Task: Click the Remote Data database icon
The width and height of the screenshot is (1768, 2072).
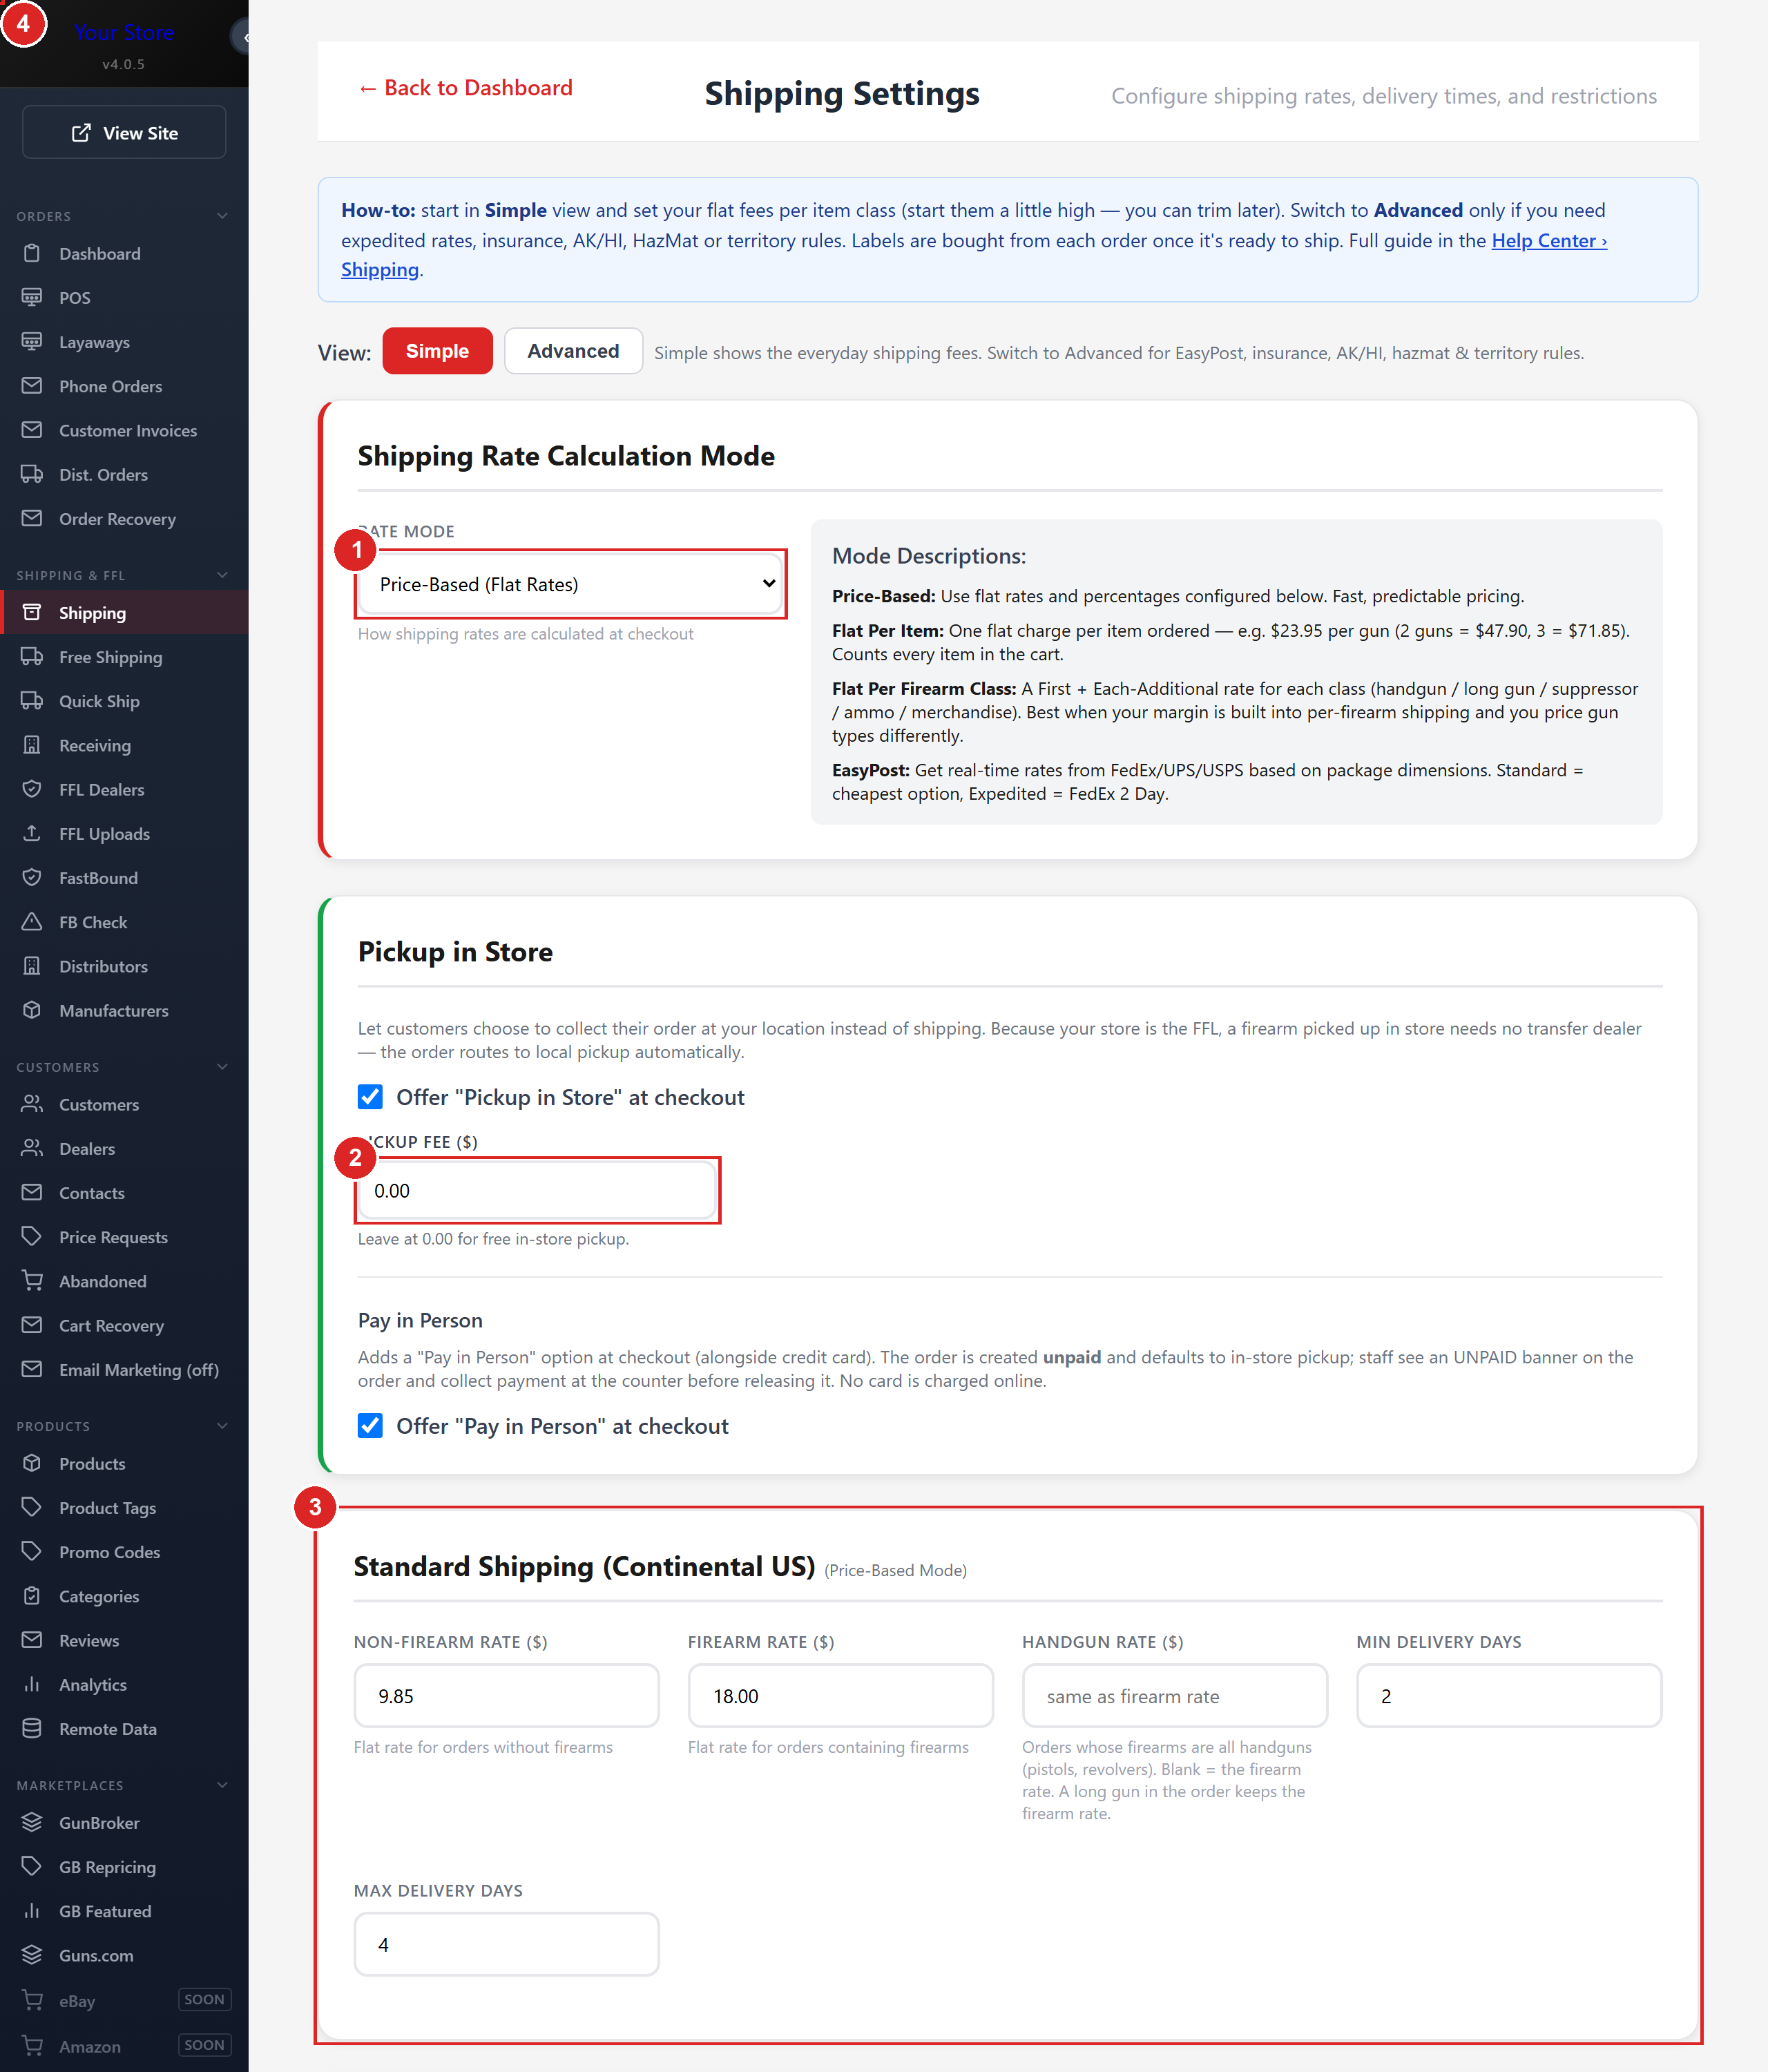Action: (32, 1728)
